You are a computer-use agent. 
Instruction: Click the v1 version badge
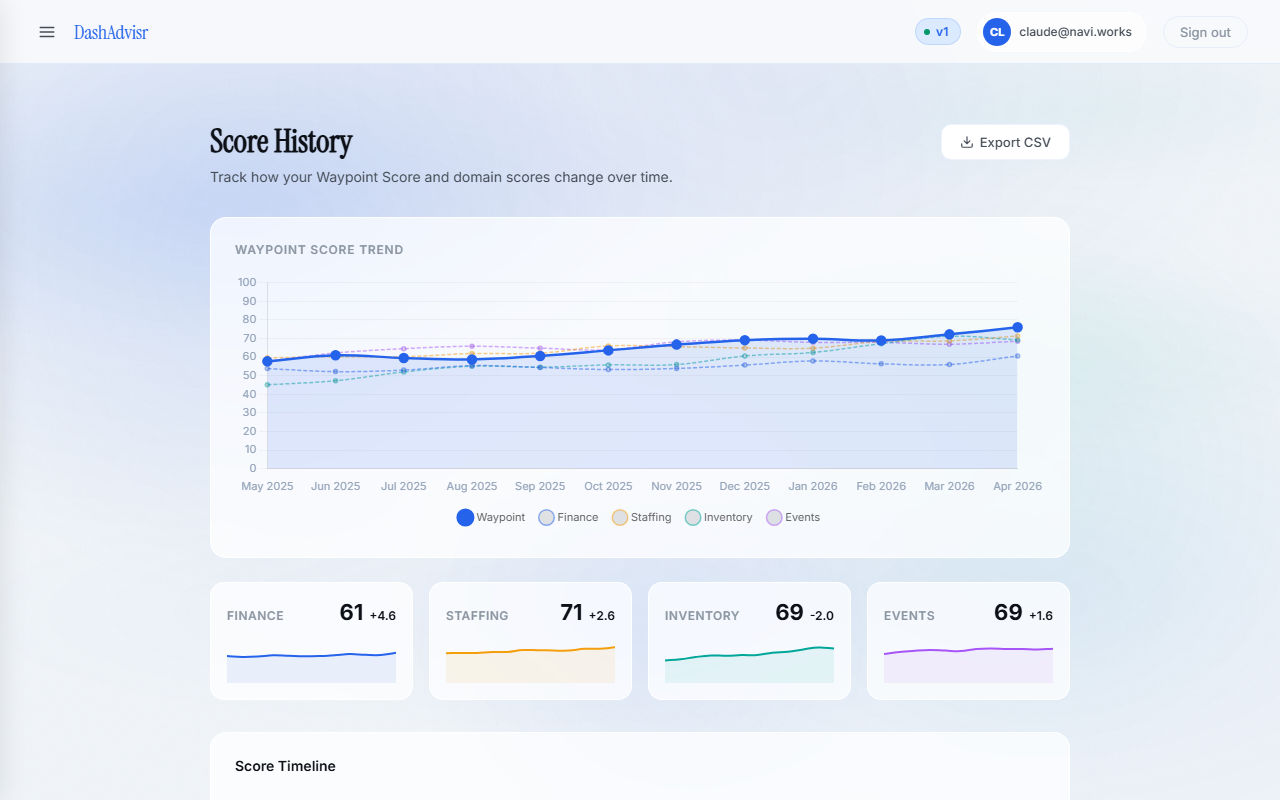click(x=937, y=31)
